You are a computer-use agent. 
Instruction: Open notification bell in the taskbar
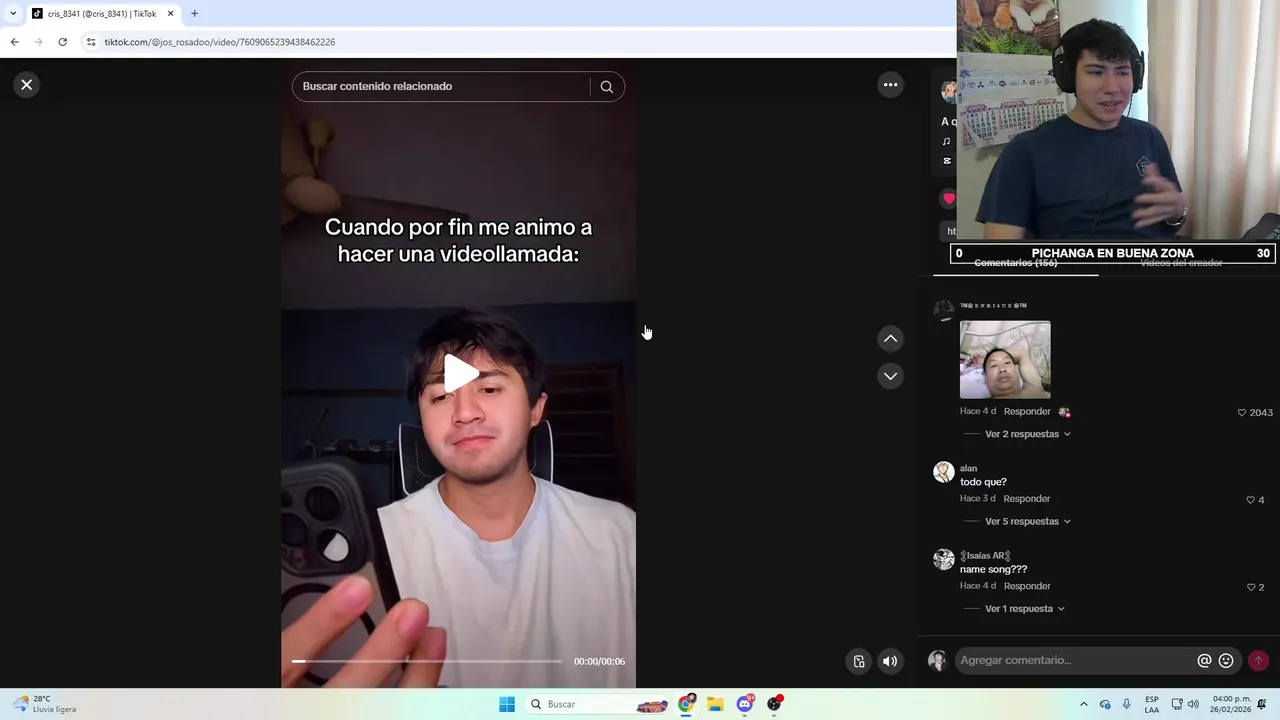tap(1262, 704)
